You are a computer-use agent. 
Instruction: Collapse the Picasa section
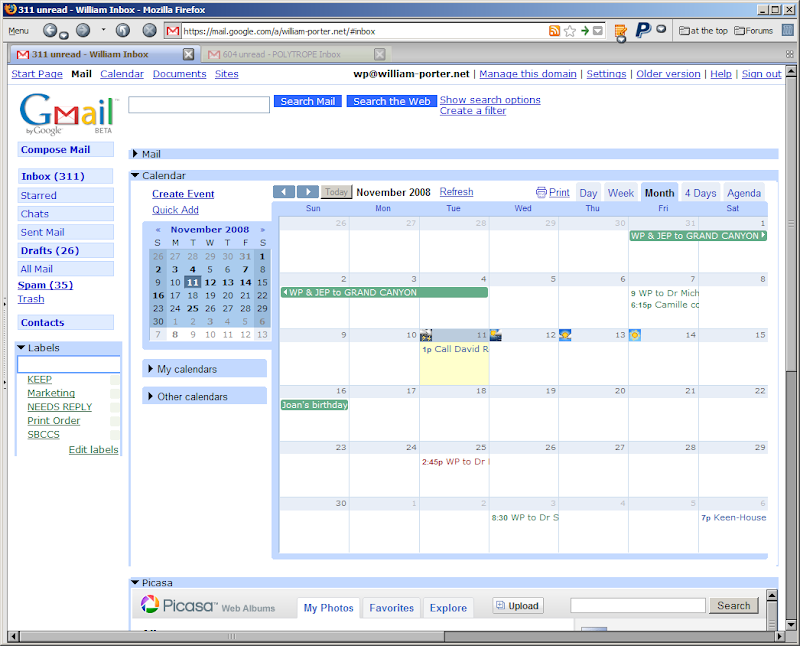click(x=135, y=582)
